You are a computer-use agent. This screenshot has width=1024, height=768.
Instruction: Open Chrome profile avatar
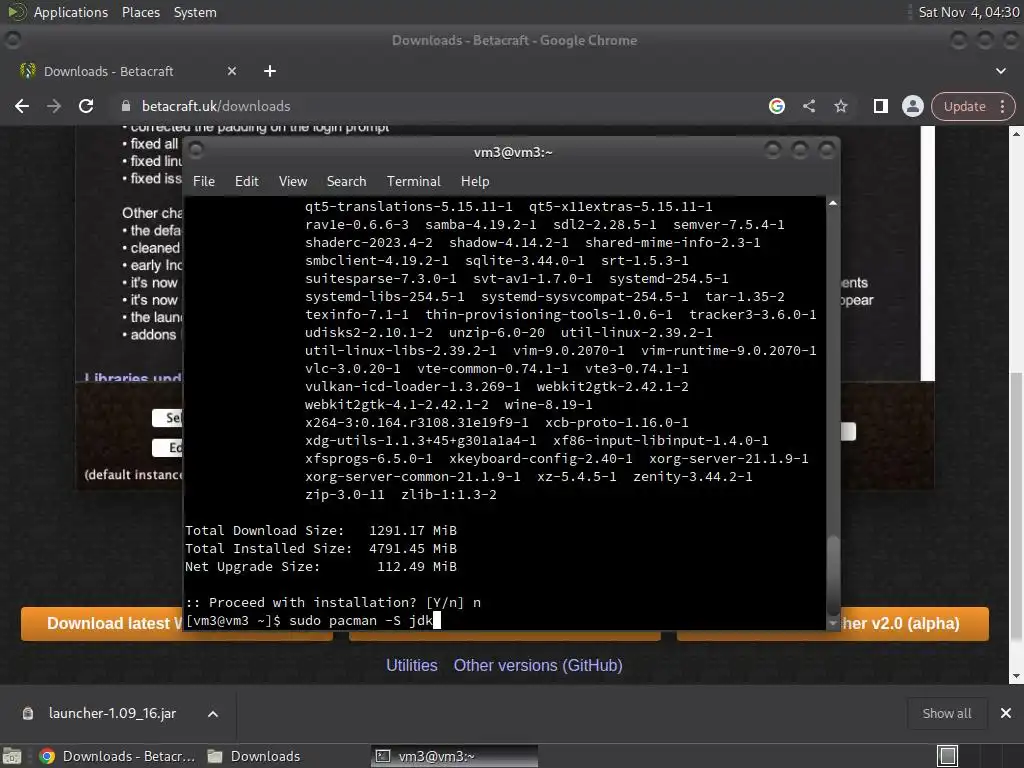[x=912, y=106]
